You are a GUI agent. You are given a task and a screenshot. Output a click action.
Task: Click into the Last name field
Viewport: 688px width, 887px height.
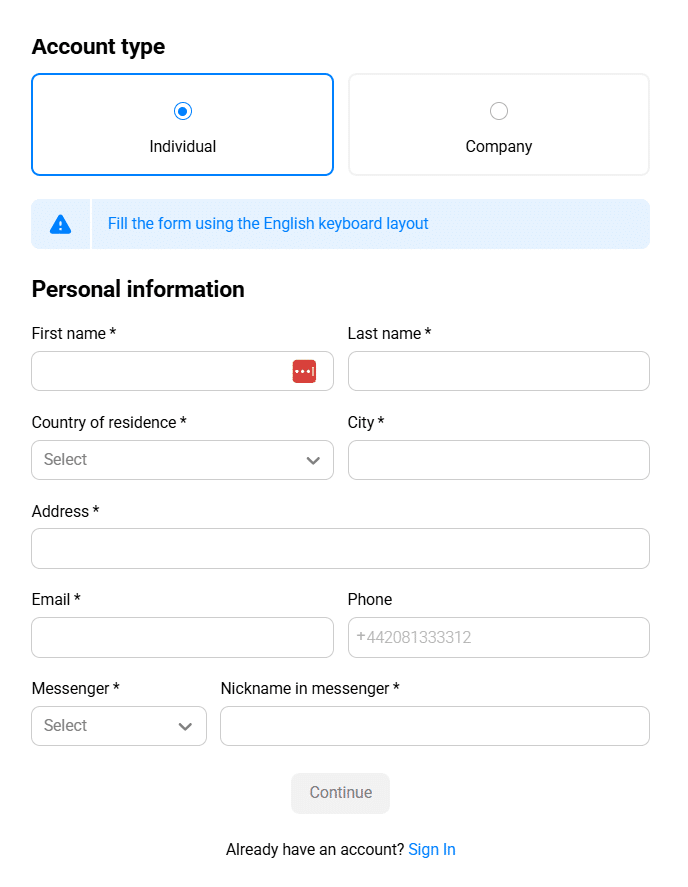click(x=499, y=371)
